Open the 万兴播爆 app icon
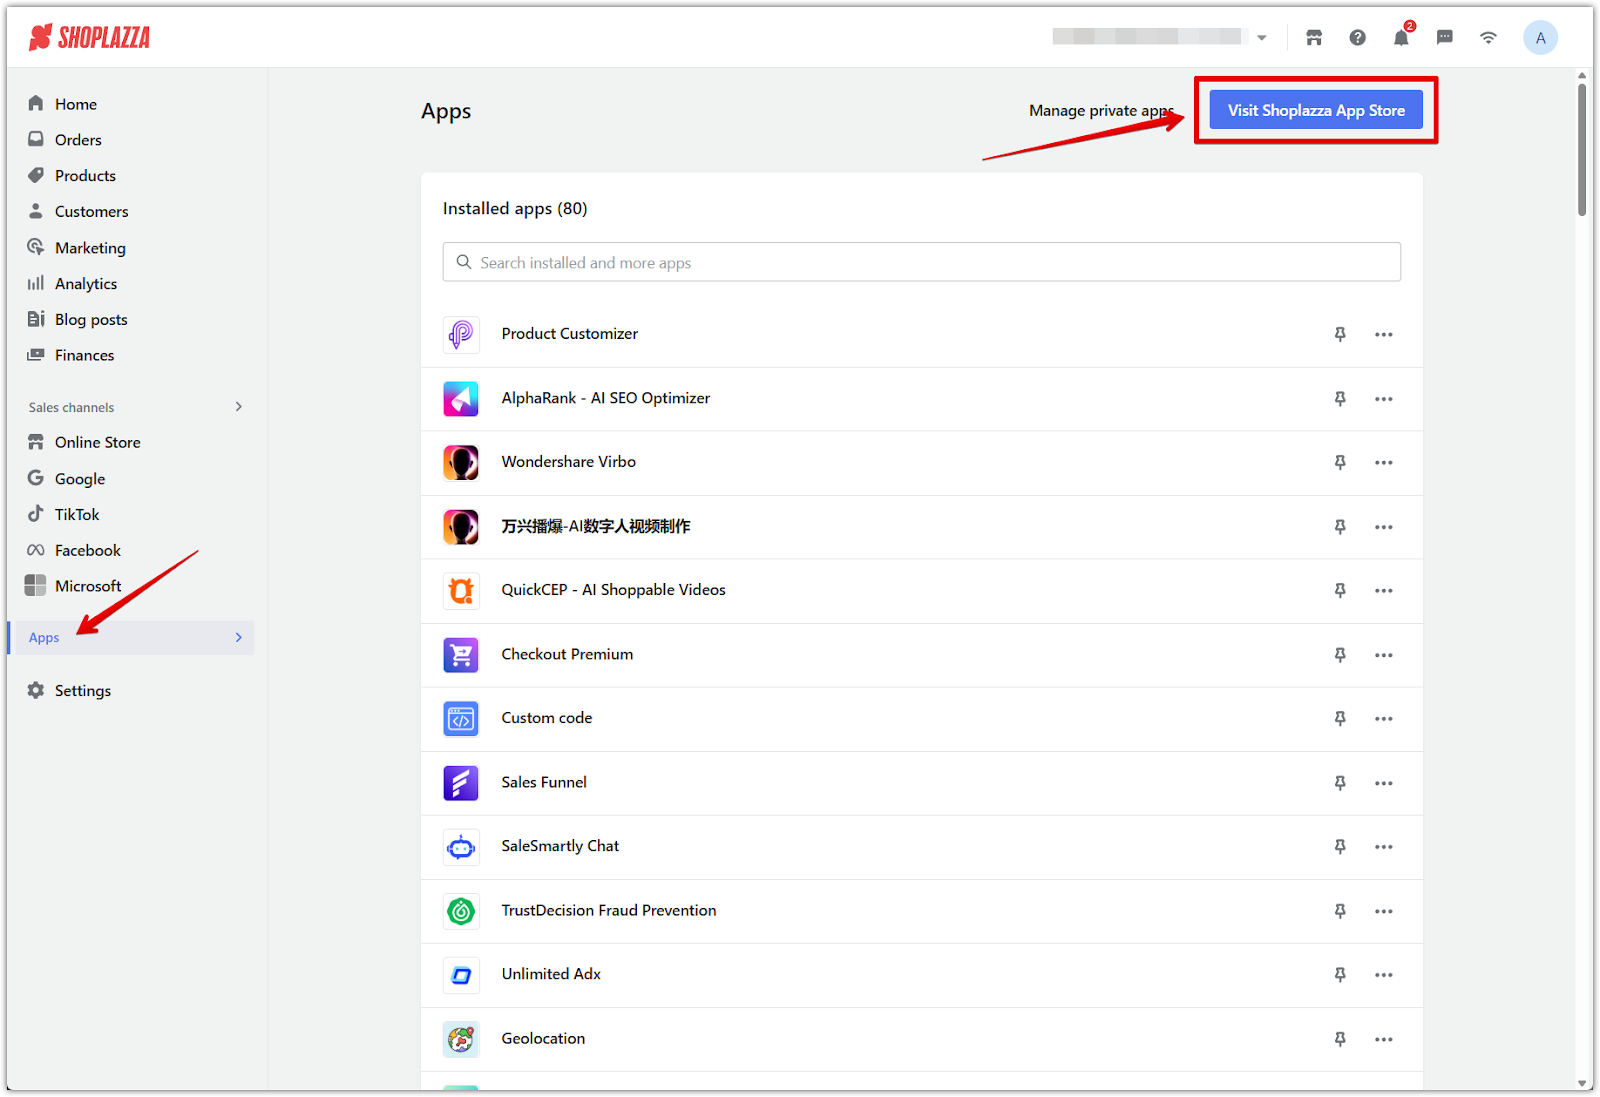The width and height of the screenshot is (1600, 1097). pos(461,526)
